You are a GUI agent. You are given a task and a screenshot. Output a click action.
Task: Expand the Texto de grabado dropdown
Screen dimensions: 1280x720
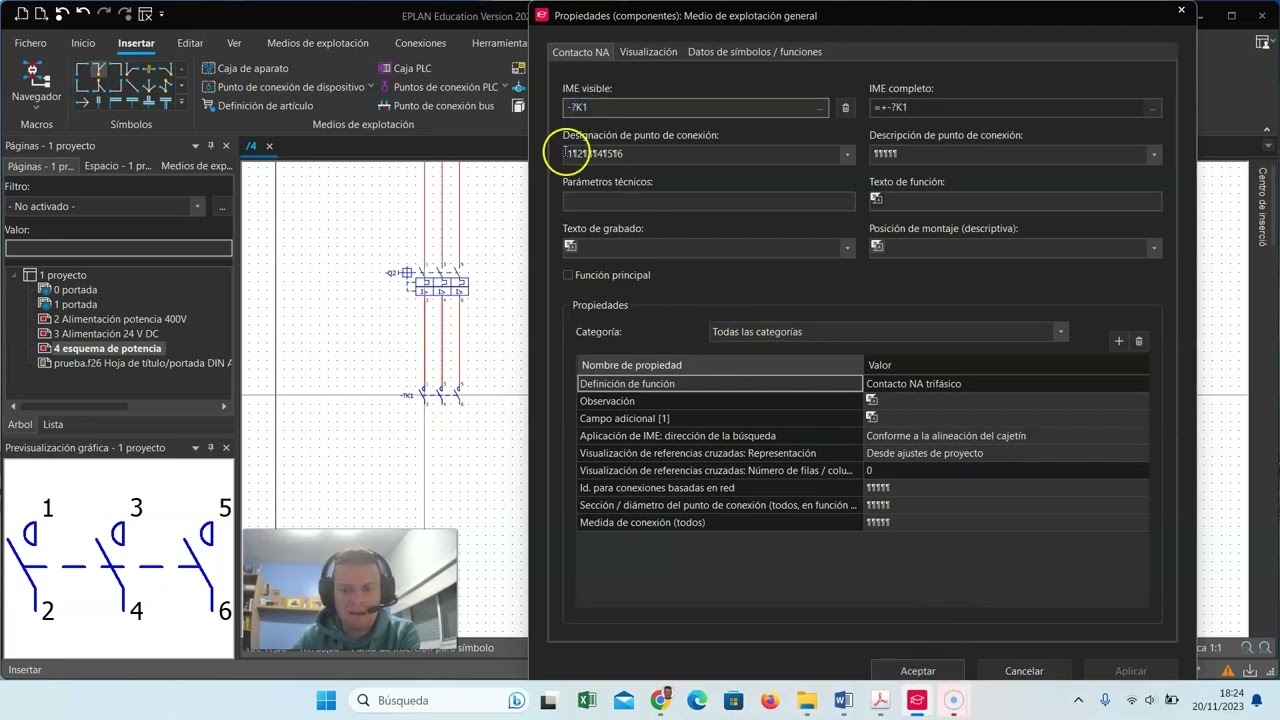click(x=847, y=247)
